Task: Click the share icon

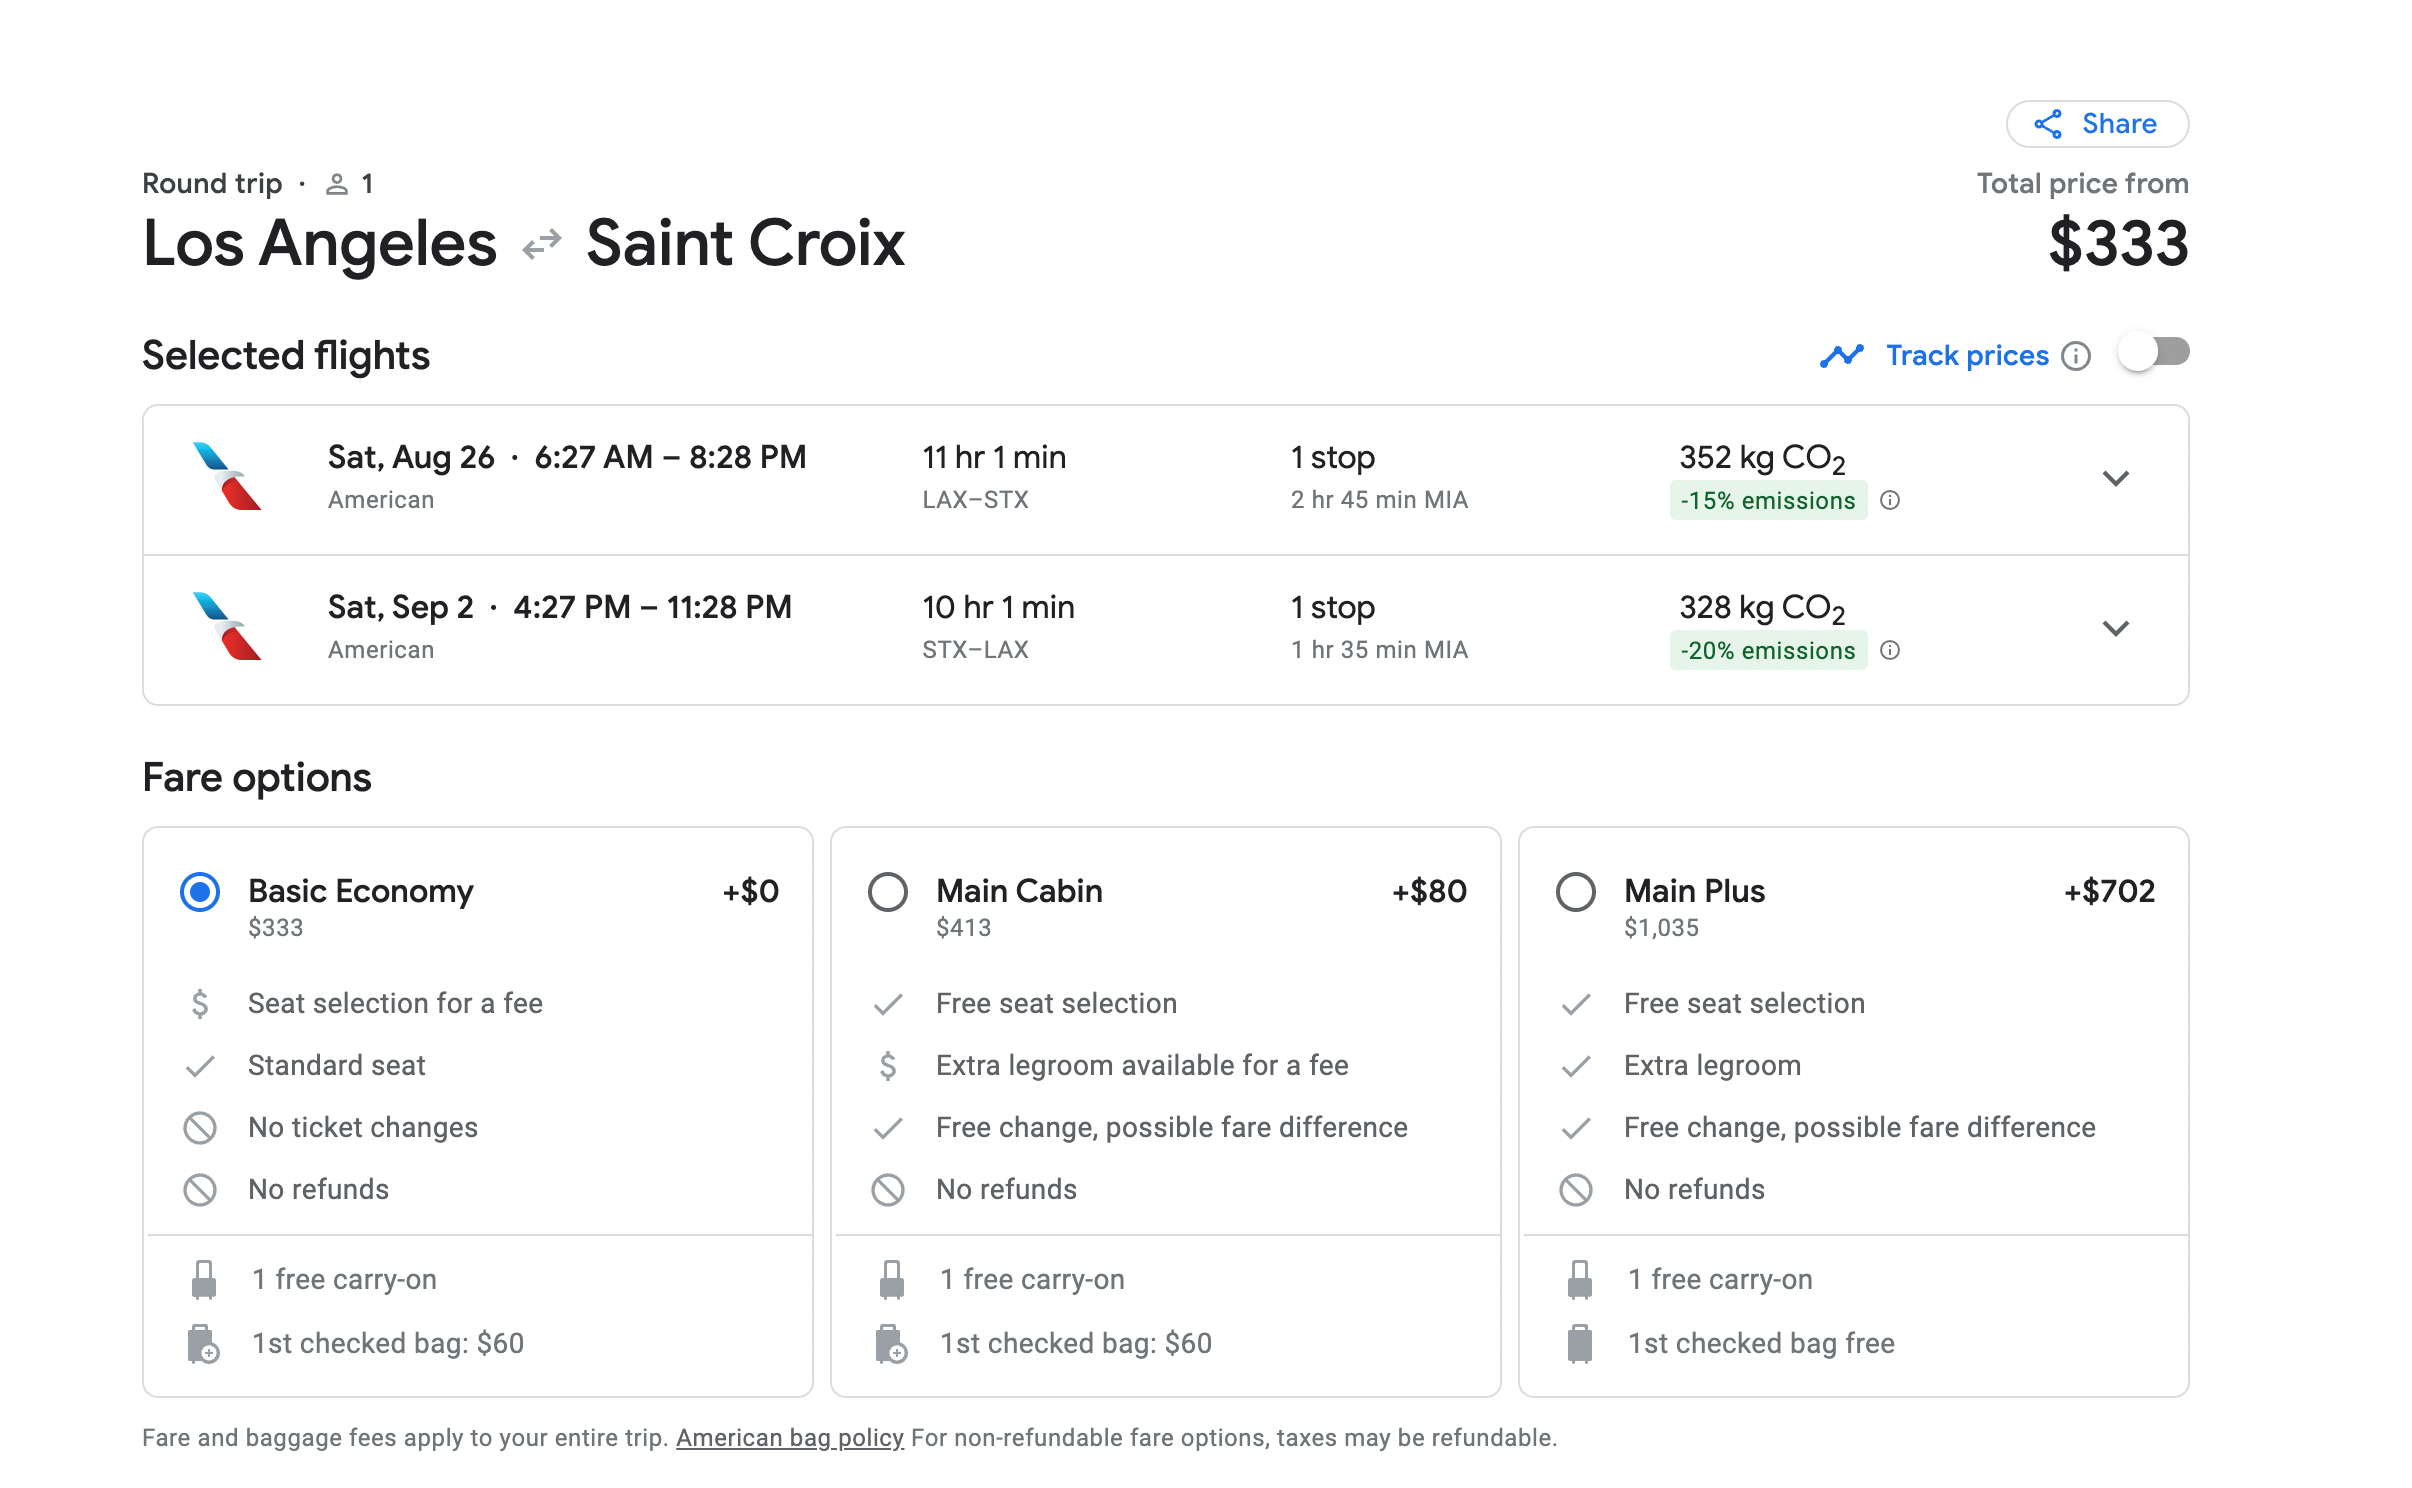Action: pyautogui.click(x=2047, y=124)
